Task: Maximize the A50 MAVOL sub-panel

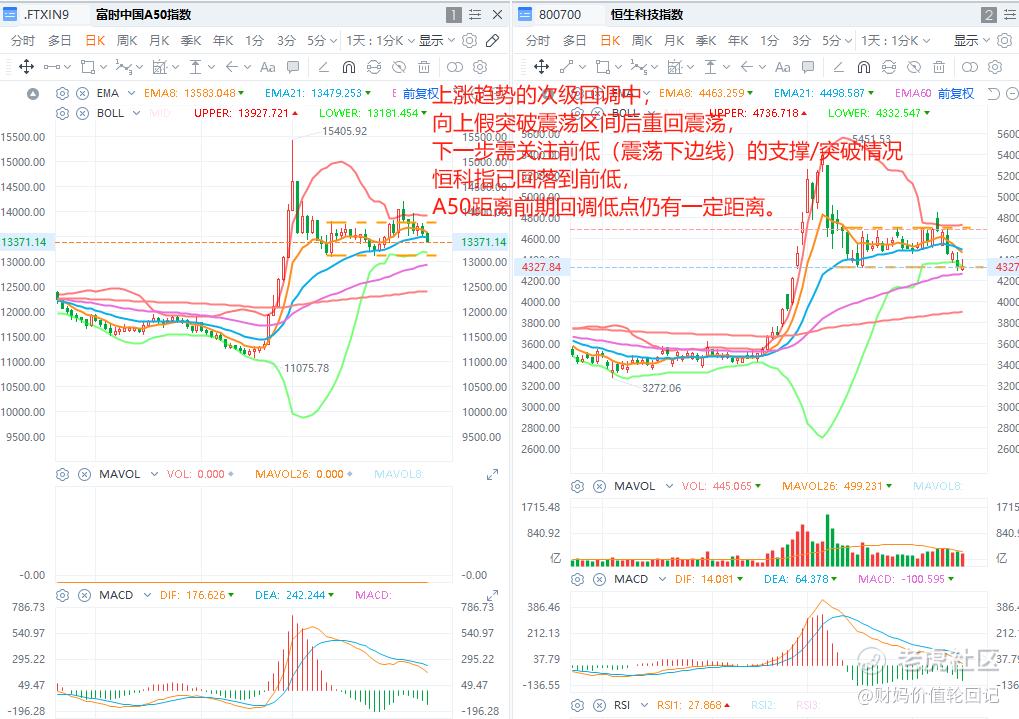Action: pyautogui.click(x=493, y=475)
